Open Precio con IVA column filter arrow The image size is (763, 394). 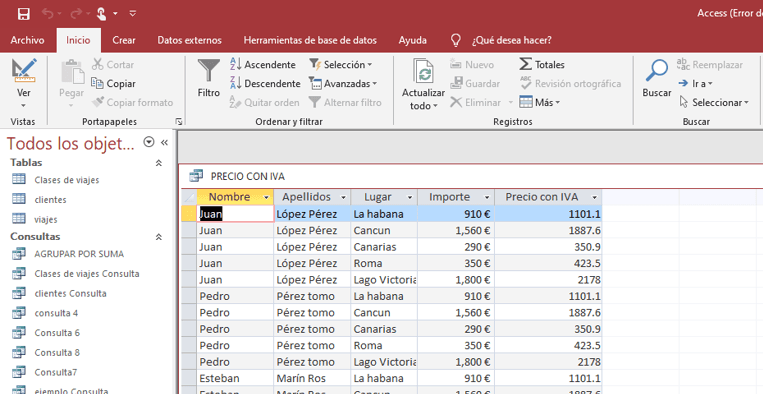(594, 197)
